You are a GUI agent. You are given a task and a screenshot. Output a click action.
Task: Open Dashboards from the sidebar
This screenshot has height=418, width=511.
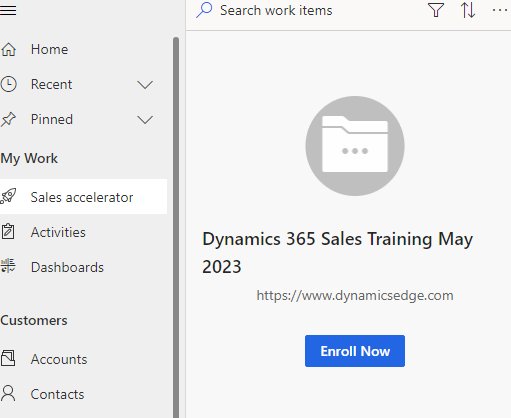(67, 267)
